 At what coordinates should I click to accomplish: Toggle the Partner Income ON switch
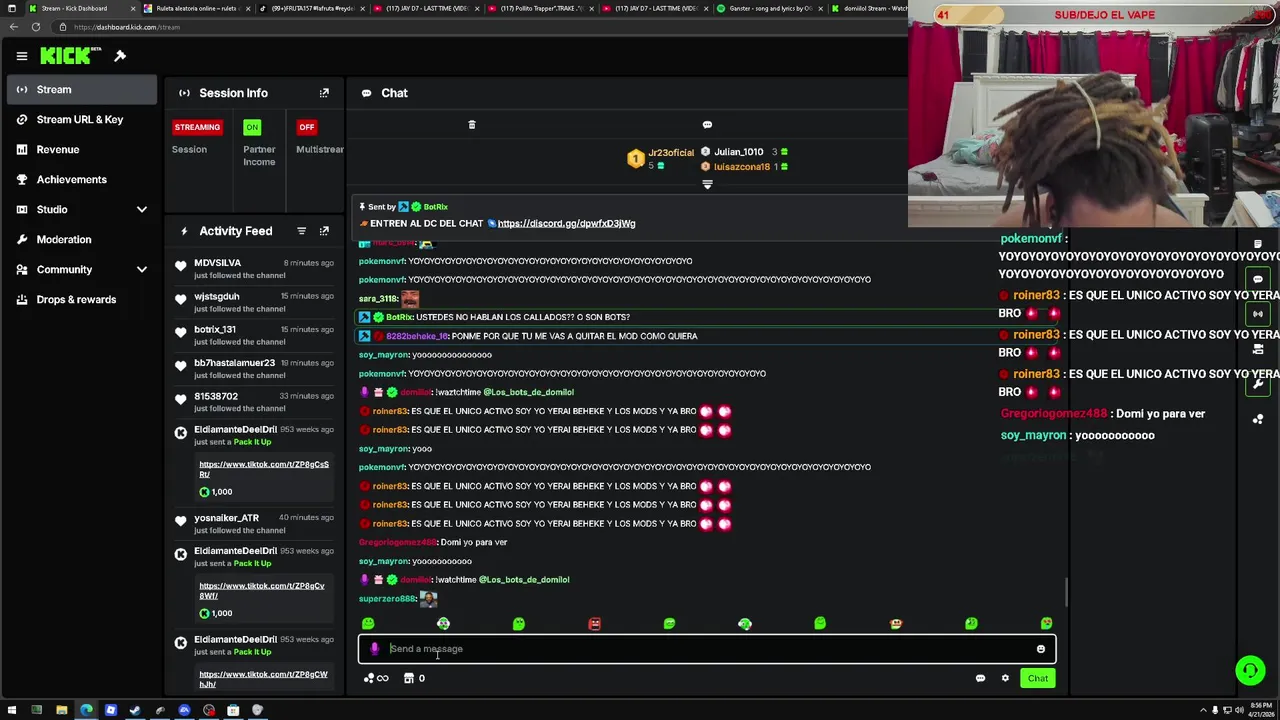252,127
